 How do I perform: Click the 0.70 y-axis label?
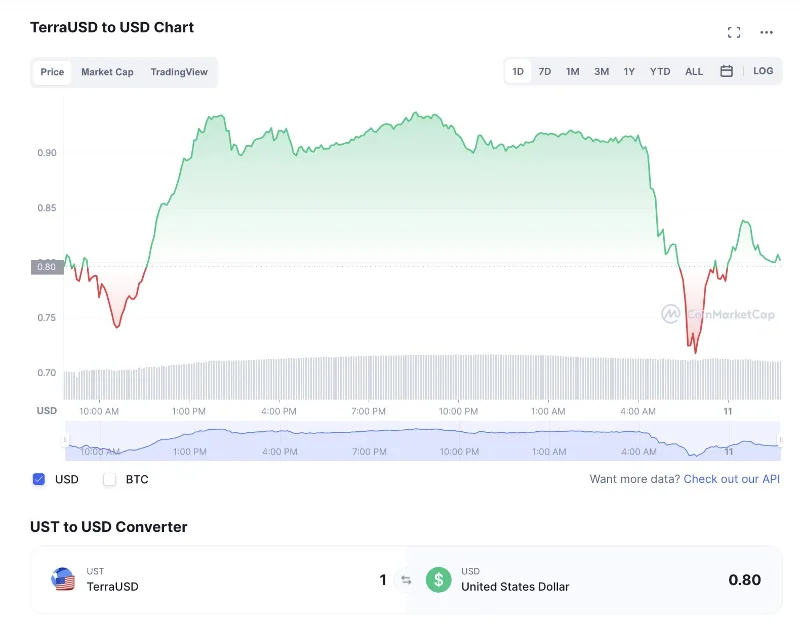click(47, 372)
